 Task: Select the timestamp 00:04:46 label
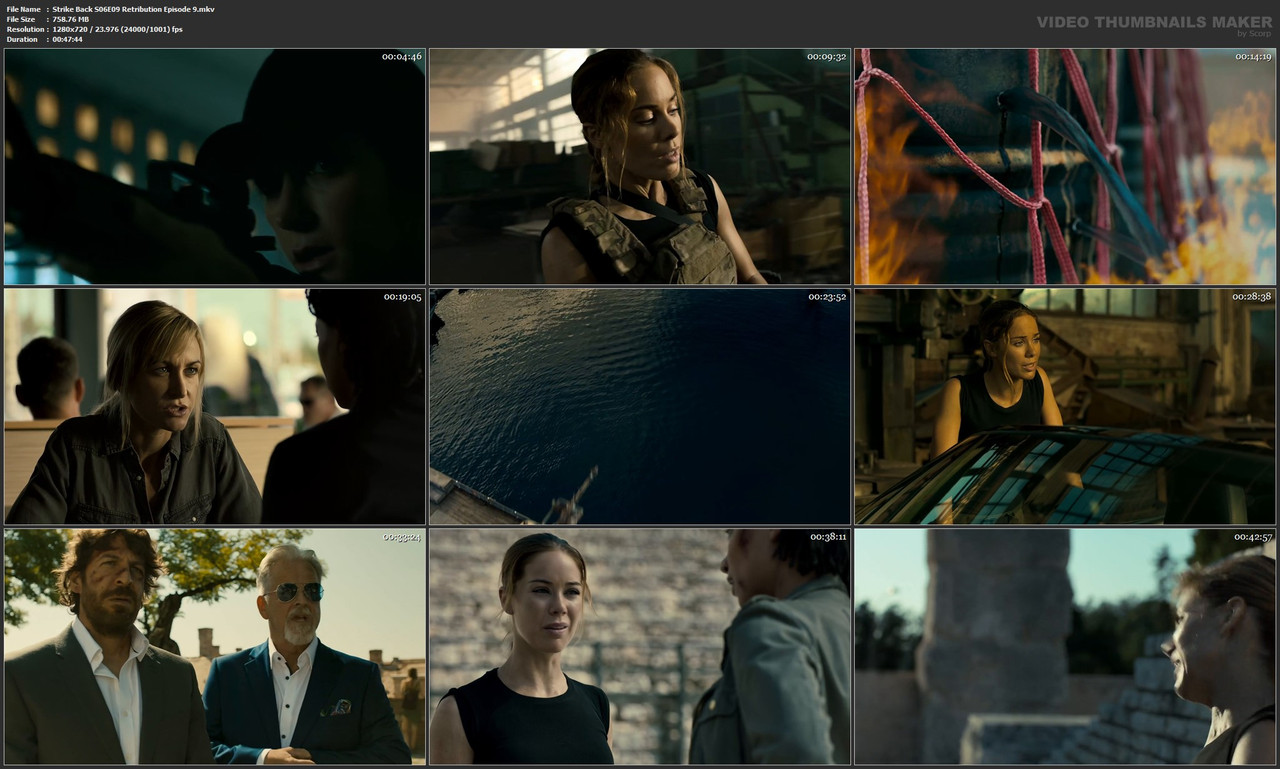[404, 58]
